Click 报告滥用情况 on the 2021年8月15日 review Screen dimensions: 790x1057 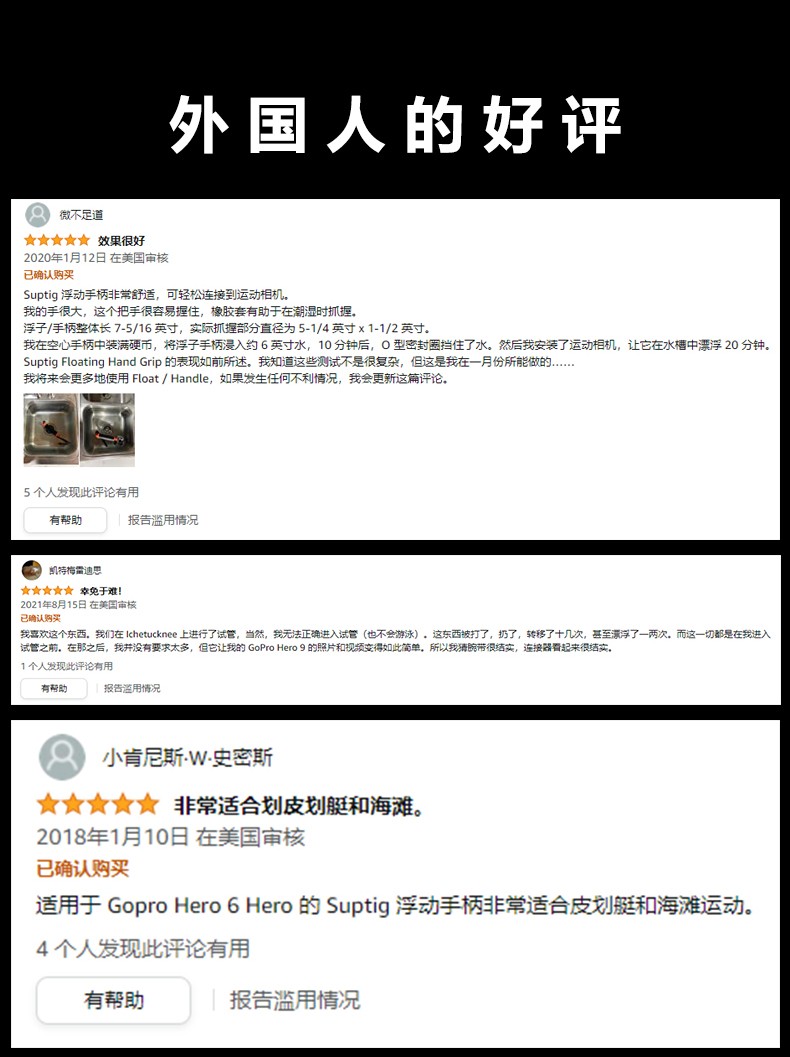pos(132,688)
